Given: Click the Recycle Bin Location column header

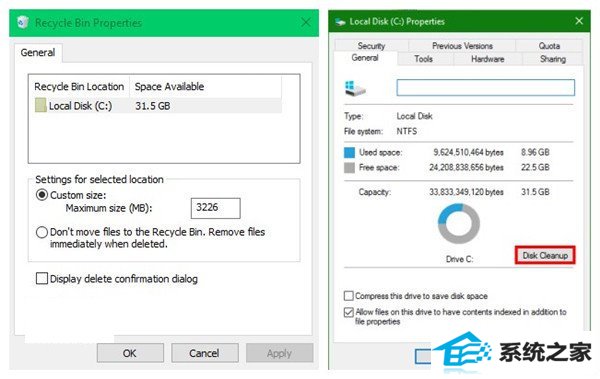Looking at the screenshot, I should point(79,87).
